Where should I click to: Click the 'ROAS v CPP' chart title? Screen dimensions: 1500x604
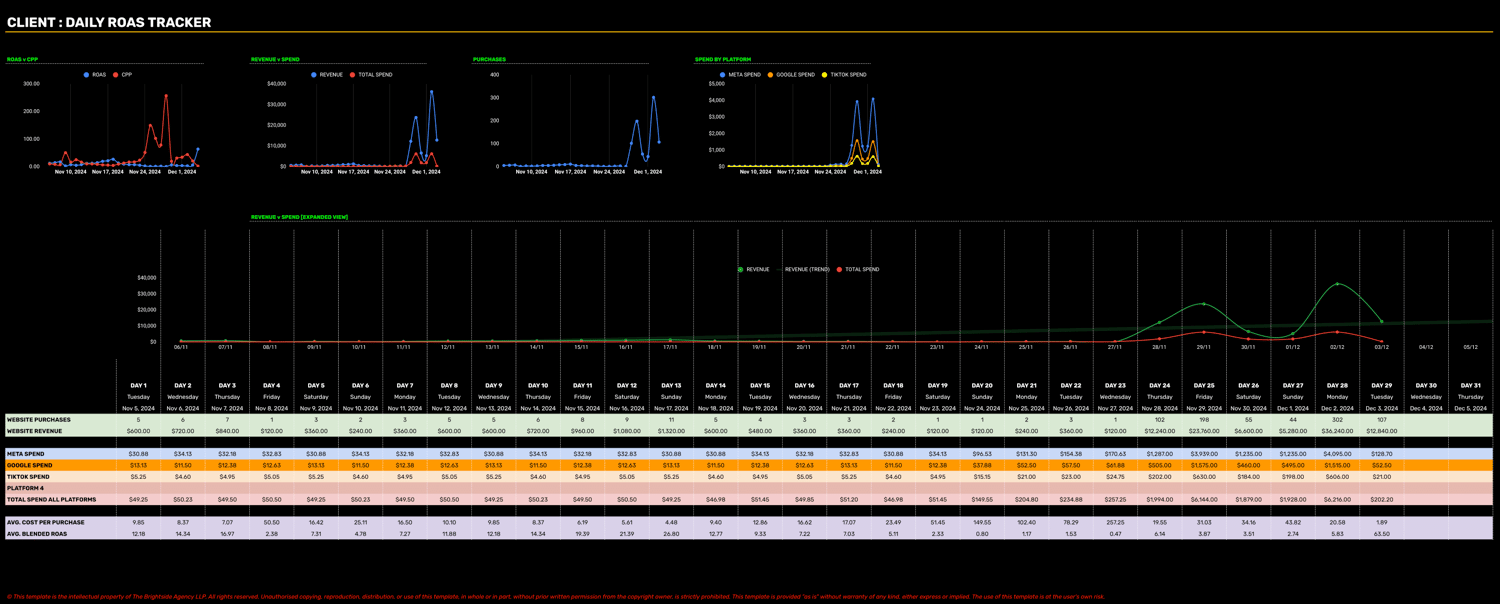point(22,60)
